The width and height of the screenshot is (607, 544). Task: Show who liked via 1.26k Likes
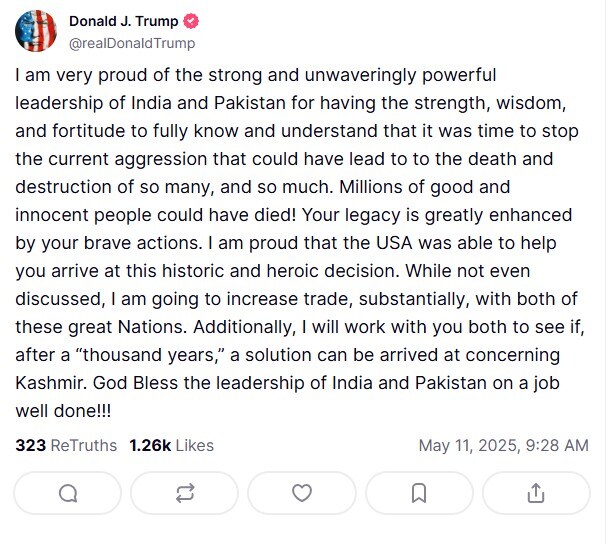pos(171,445)
